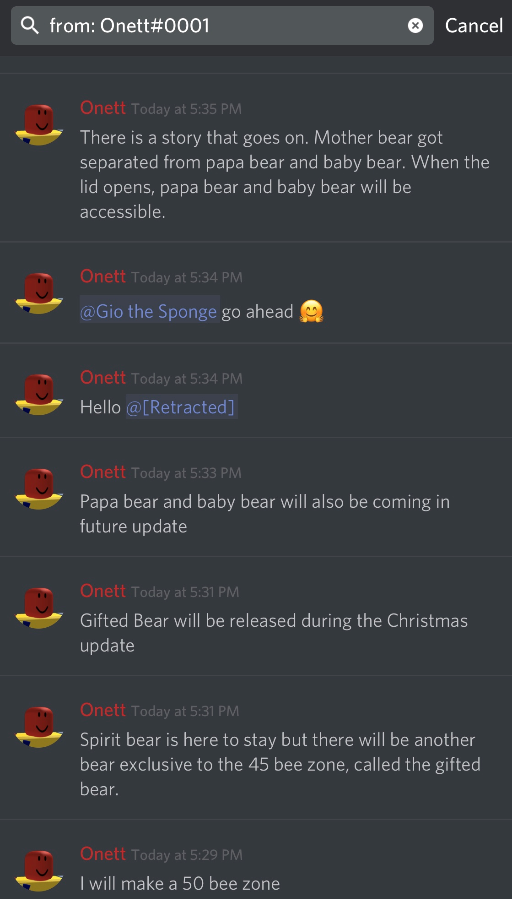Click the hugging face emoji

pos(311,311)
